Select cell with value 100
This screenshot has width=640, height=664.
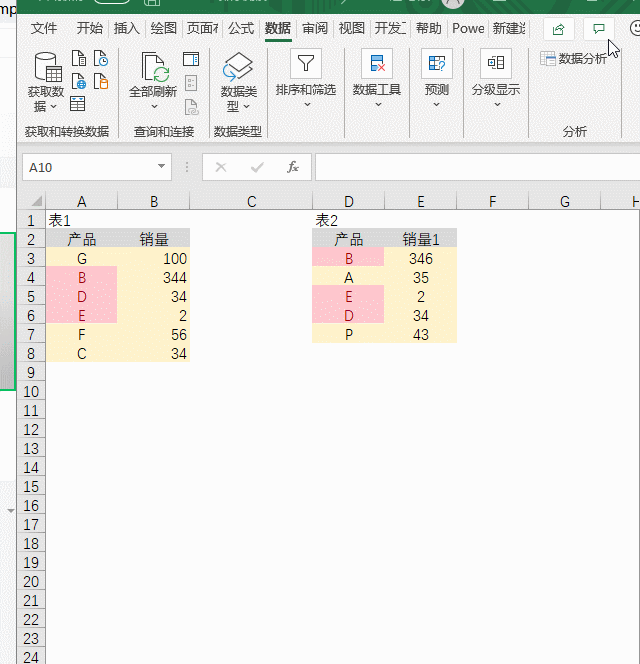click(154, 258)
